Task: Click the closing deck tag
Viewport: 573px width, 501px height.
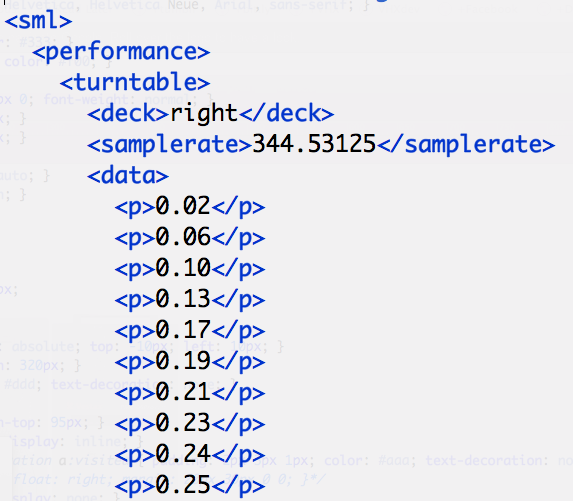Action: pyautogui.click(x=286, y=113)
